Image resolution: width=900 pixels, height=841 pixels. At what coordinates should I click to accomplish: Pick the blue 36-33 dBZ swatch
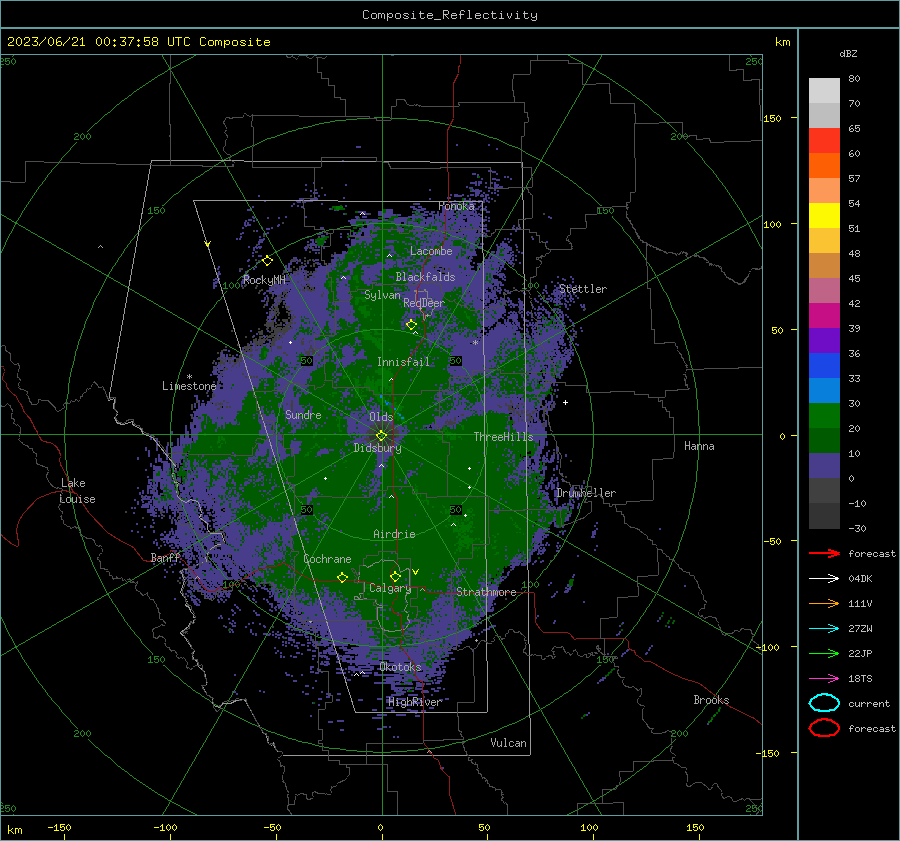[x=824, y=365]
